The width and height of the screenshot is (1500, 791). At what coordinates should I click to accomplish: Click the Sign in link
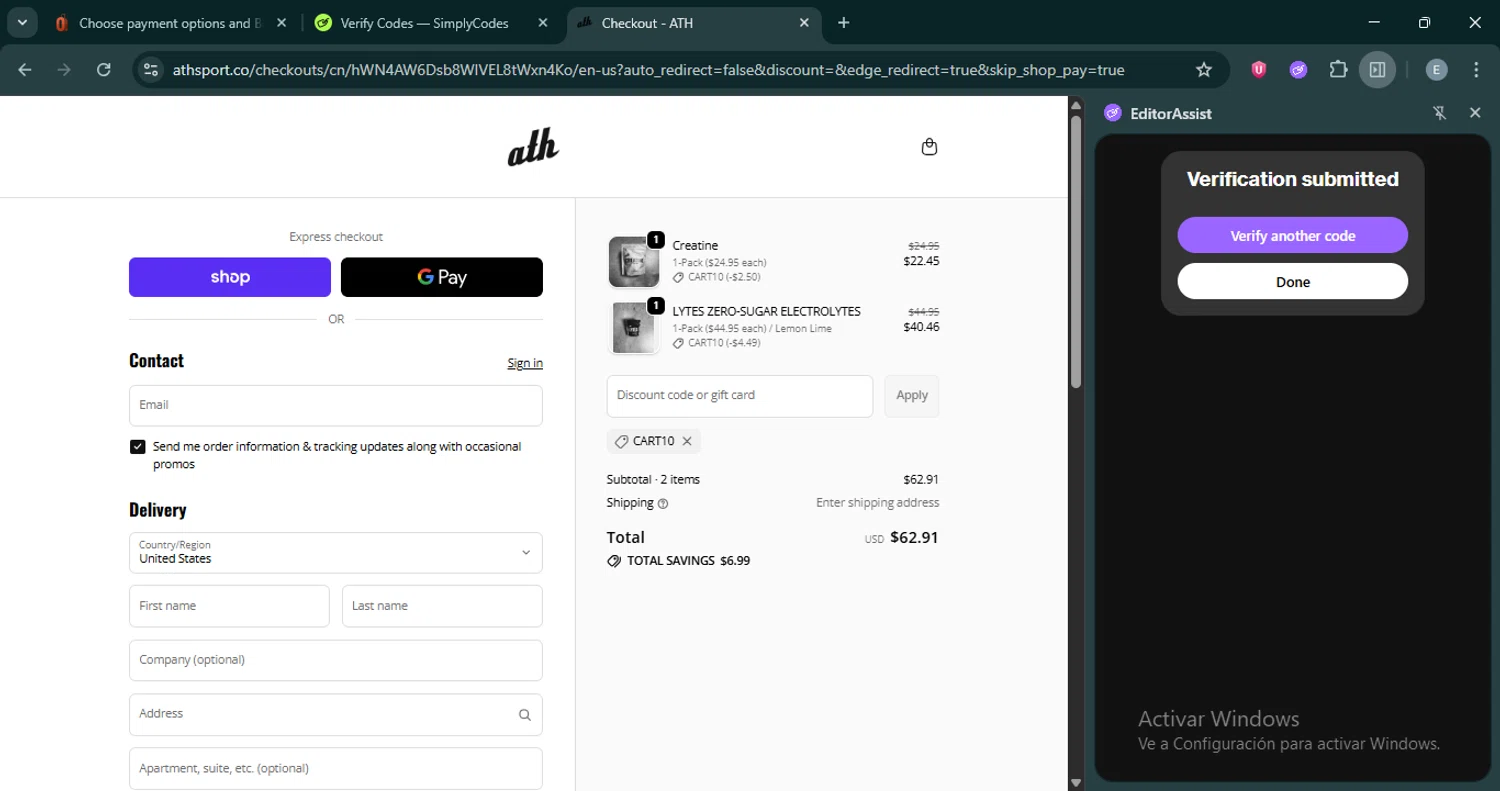[525, 363]
